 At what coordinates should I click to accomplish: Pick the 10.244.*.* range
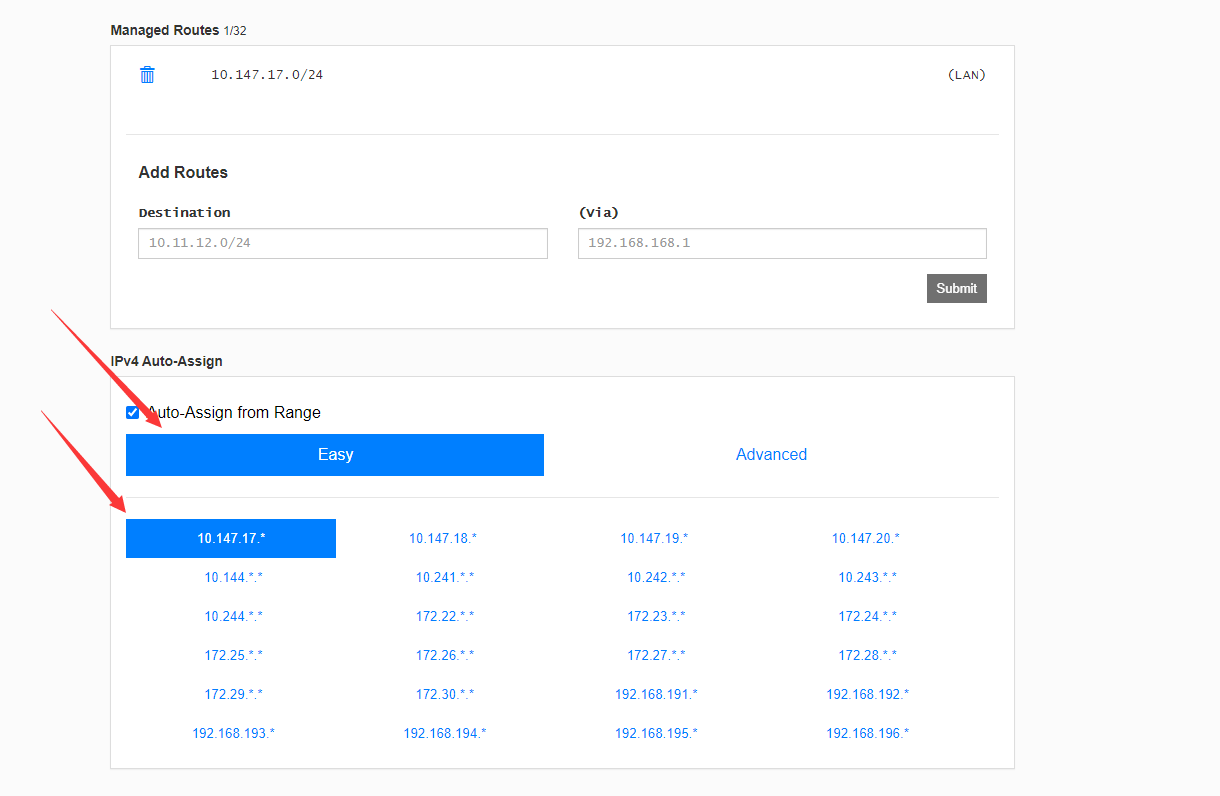(234, 616)
